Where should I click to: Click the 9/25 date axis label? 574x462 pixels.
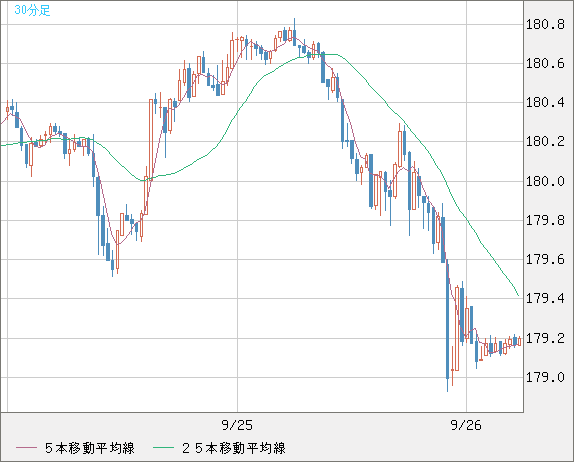point(237,425)
